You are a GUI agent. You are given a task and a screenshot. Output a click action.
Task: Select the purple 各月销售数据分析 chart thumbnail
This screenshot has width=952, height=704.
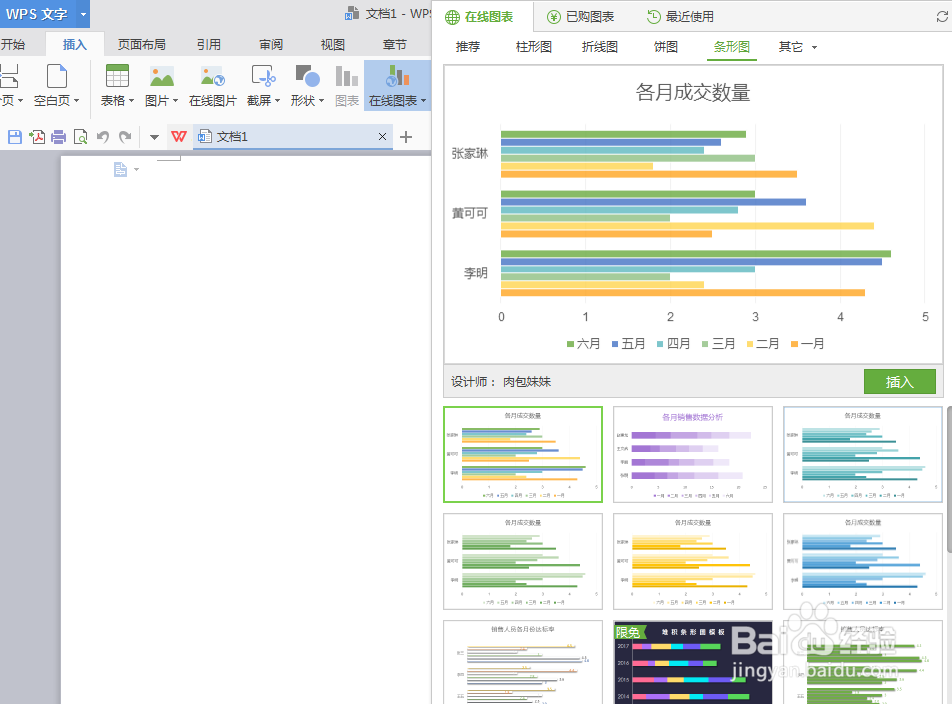pos(692,454)
